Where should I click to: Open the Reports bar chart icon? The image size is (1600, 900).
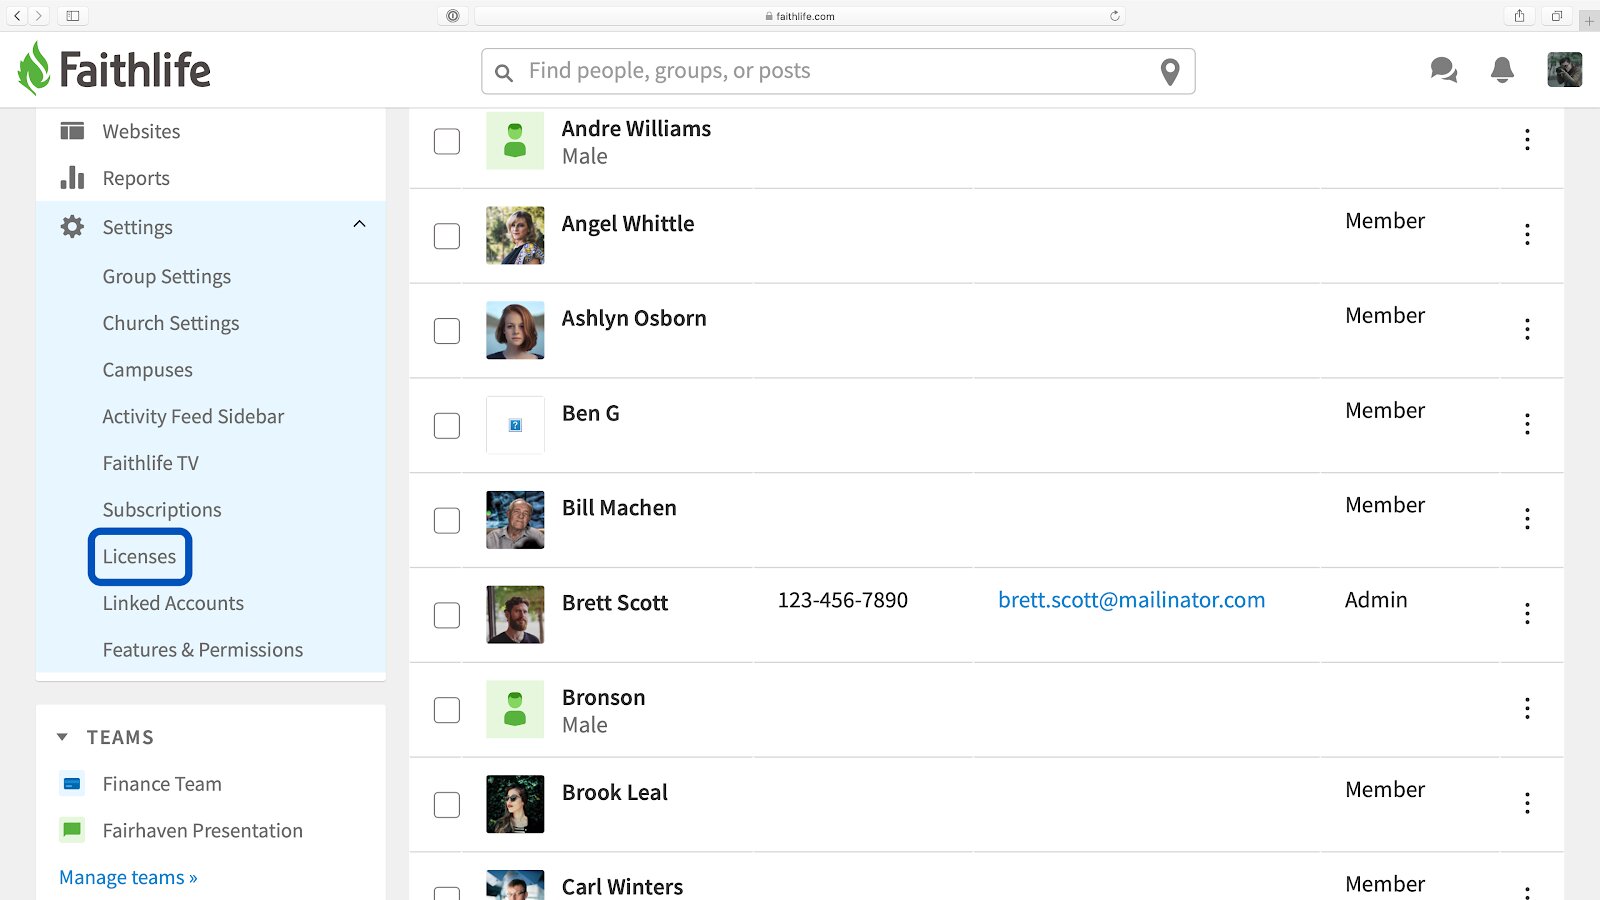[72, 178]
